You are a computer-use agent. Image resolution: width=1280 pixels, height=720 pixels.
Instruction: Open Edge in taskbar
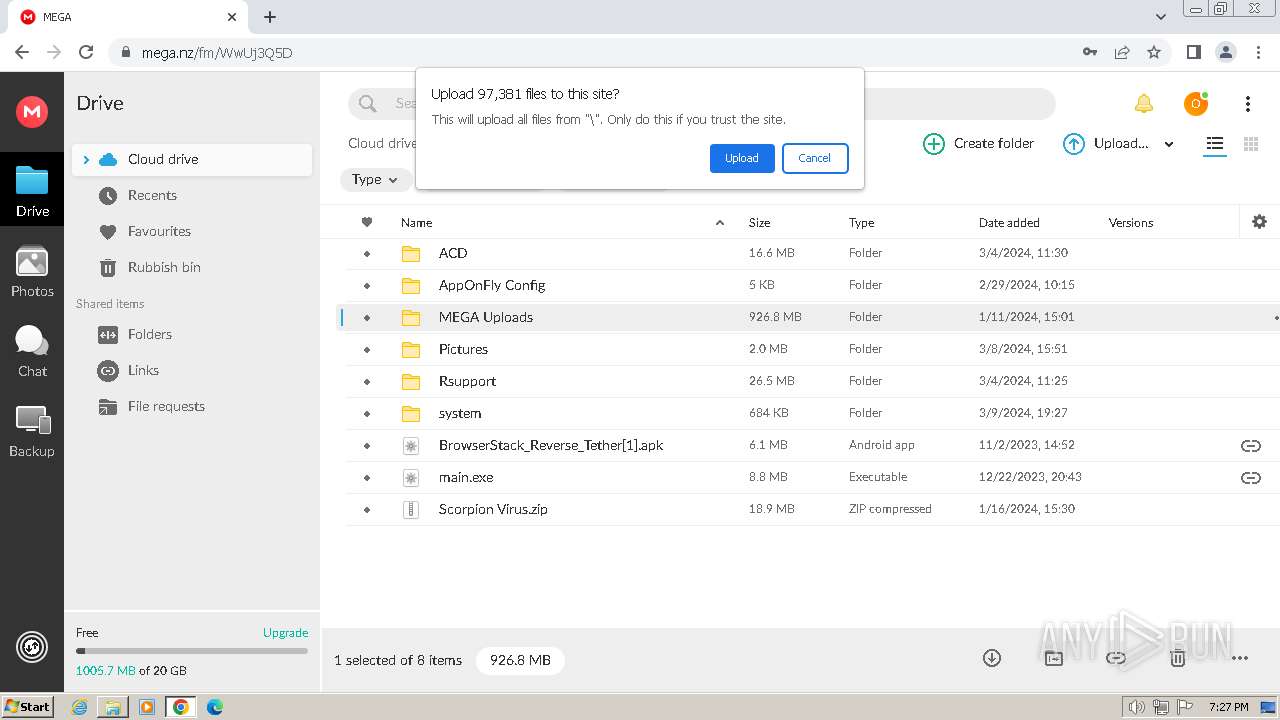pyautogui.click(x=215, y=707)
